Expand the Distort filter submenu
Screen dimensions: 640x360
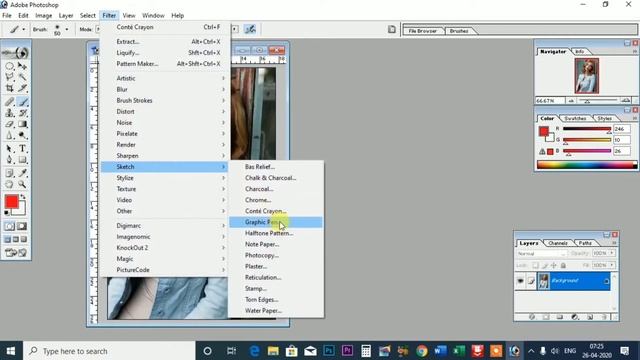164,111
